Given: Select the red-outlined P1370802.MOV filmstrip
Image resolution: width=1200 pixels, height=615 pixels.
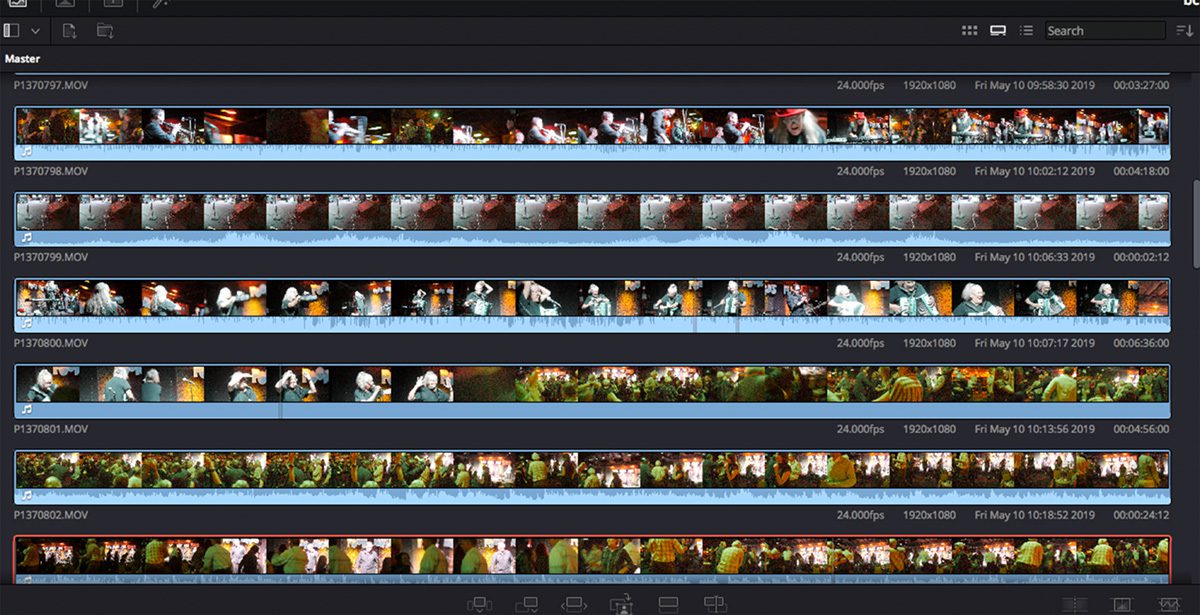Looking at the screenshot, I should 592,559.
